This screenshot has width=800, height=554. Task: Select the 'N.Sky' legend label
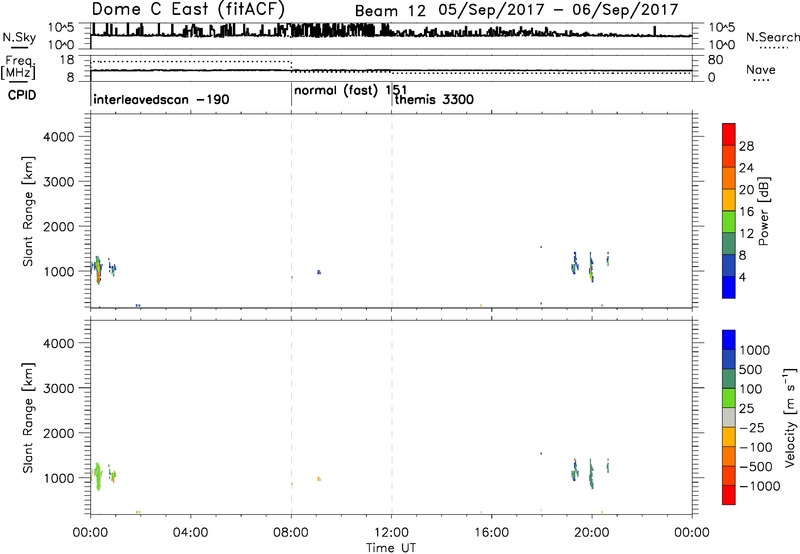click(19, 37)
